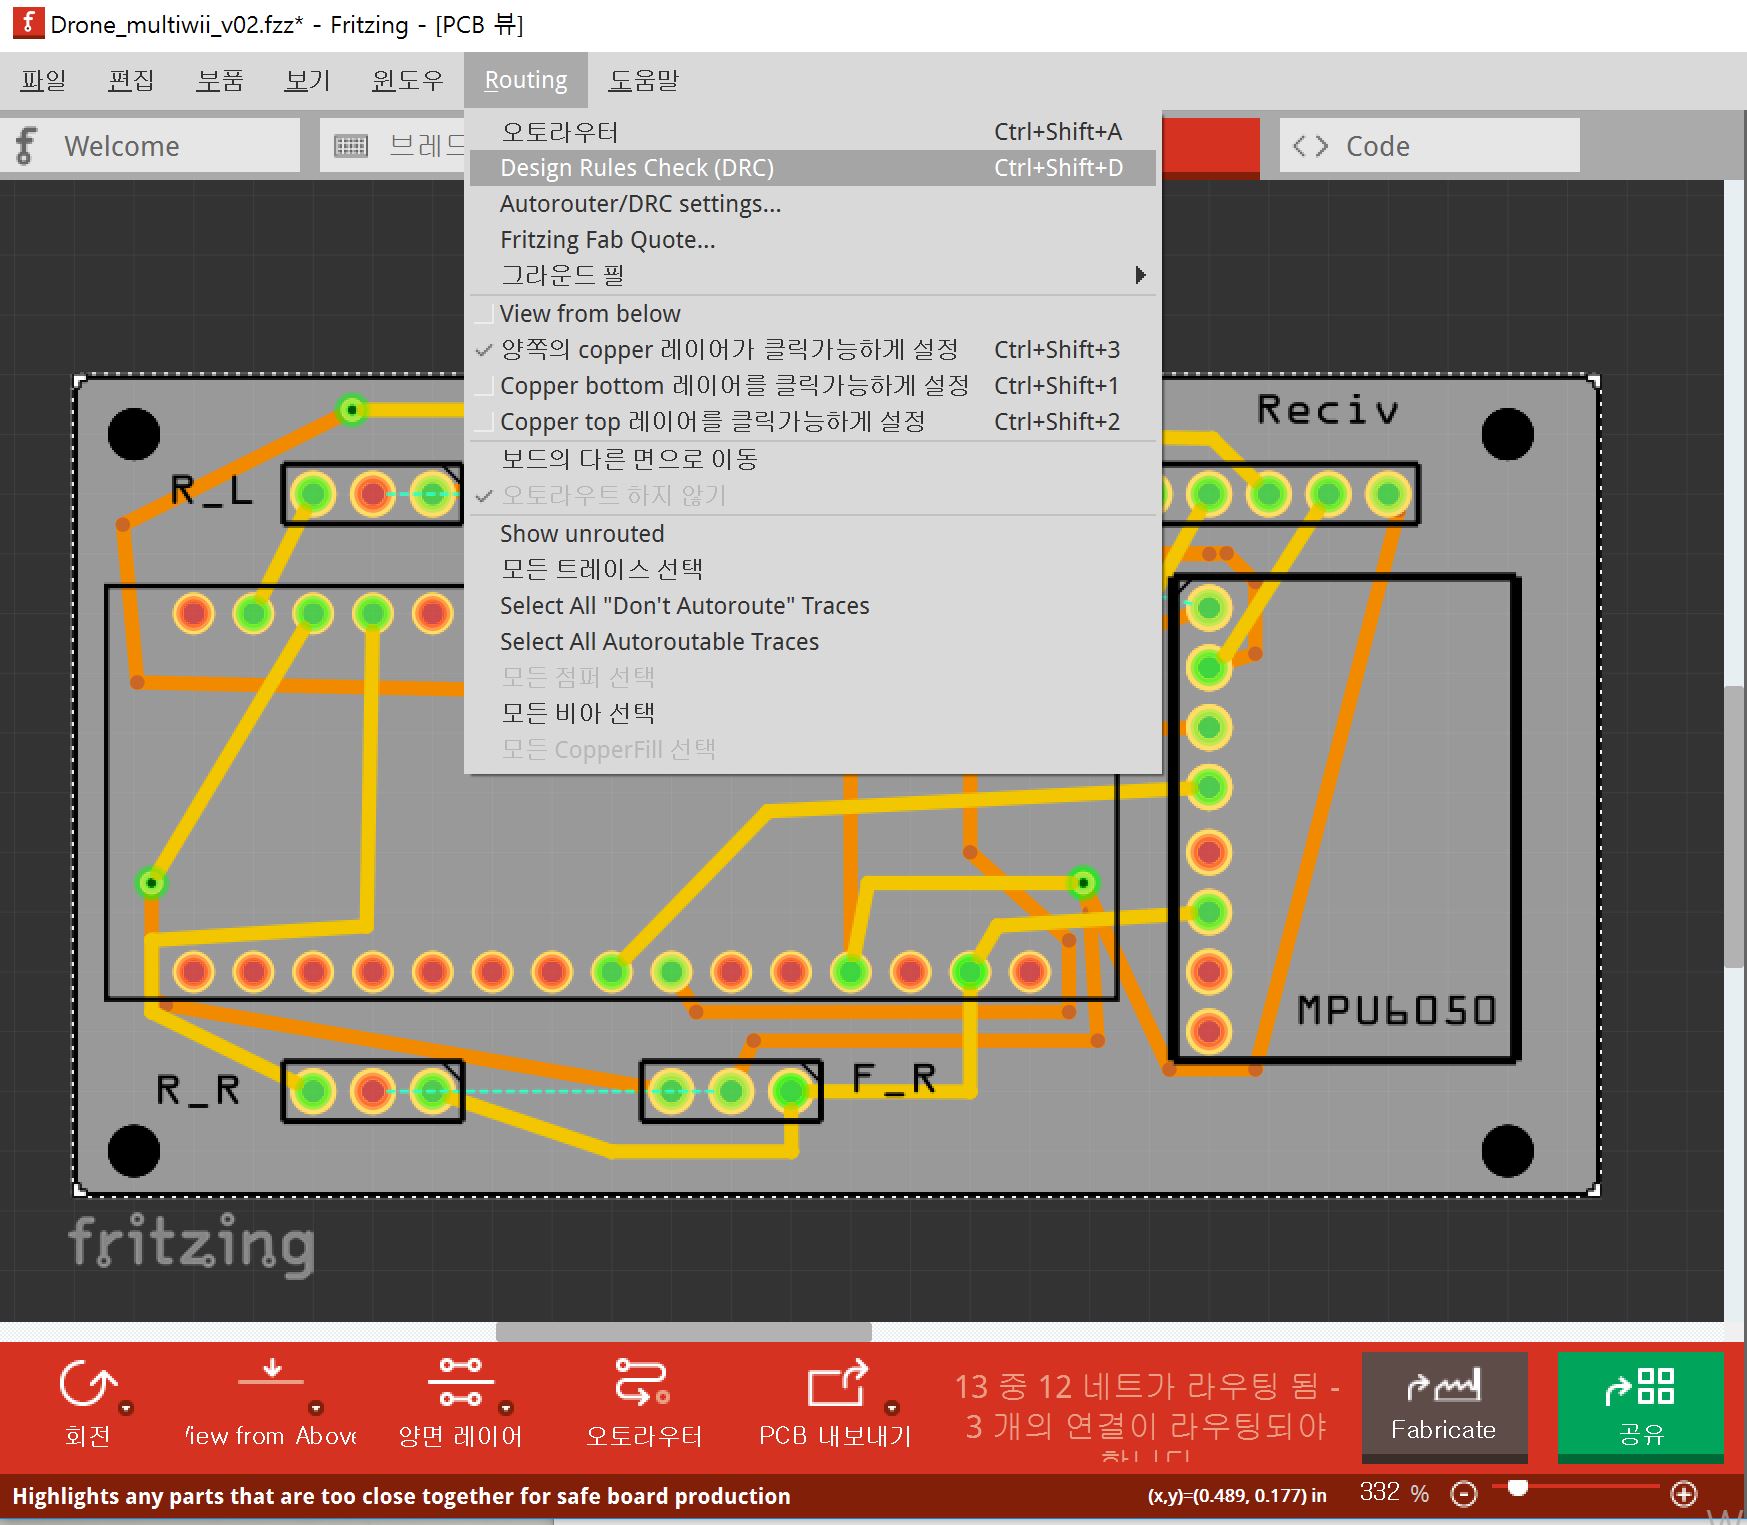The width and height of the screenshot is (1747, 1525).
Task: Open the PCB 내보내기 dropdown arrow
Action: pos(892,1408)
